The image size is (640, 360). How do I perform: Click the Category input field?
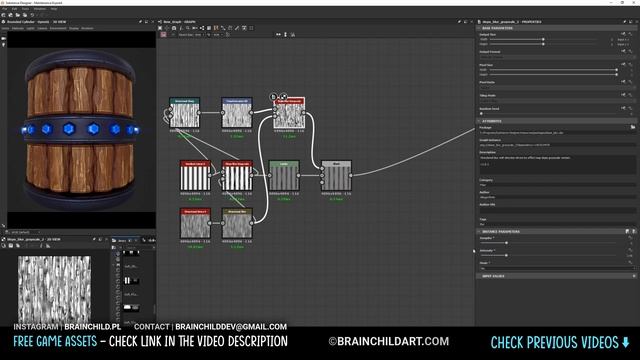(x=557, y=185)
